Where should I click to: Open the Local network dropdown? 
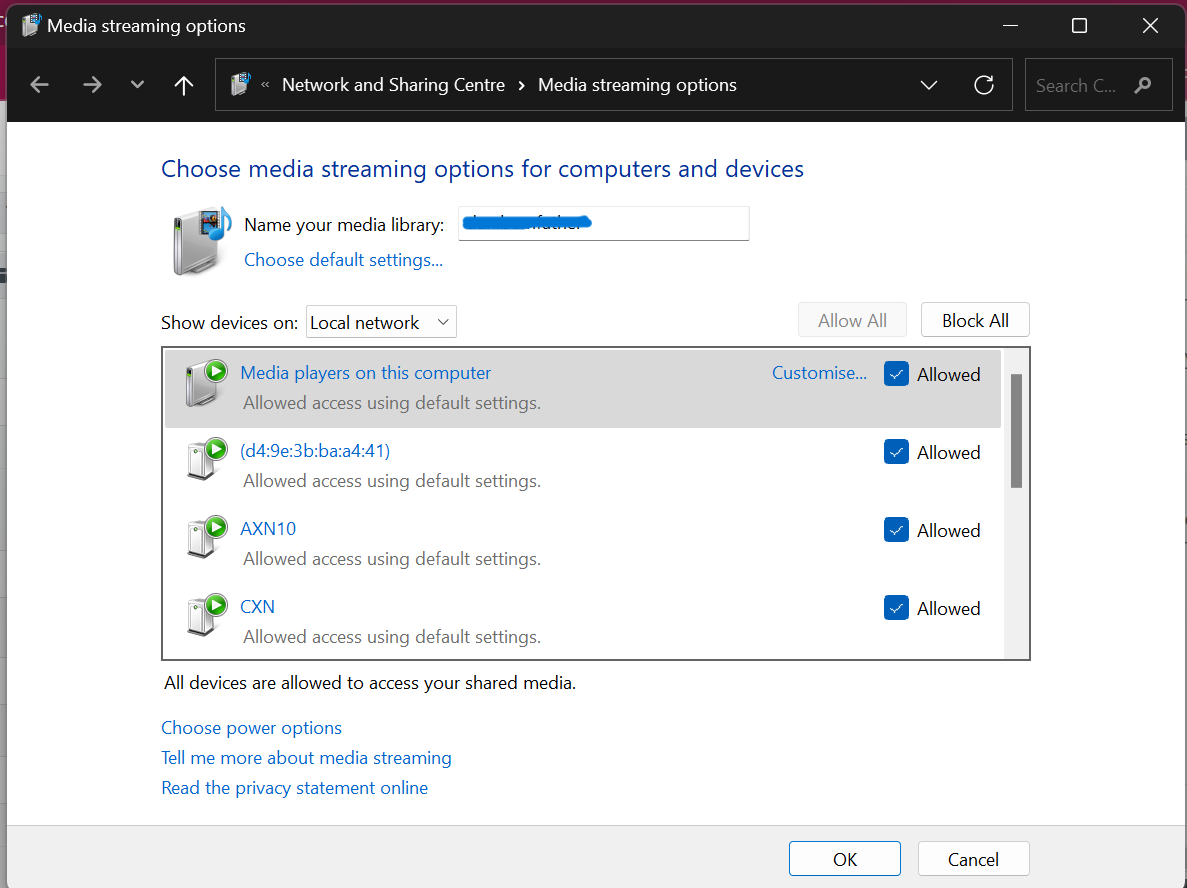pyautogui.click(x=381, y=322)
